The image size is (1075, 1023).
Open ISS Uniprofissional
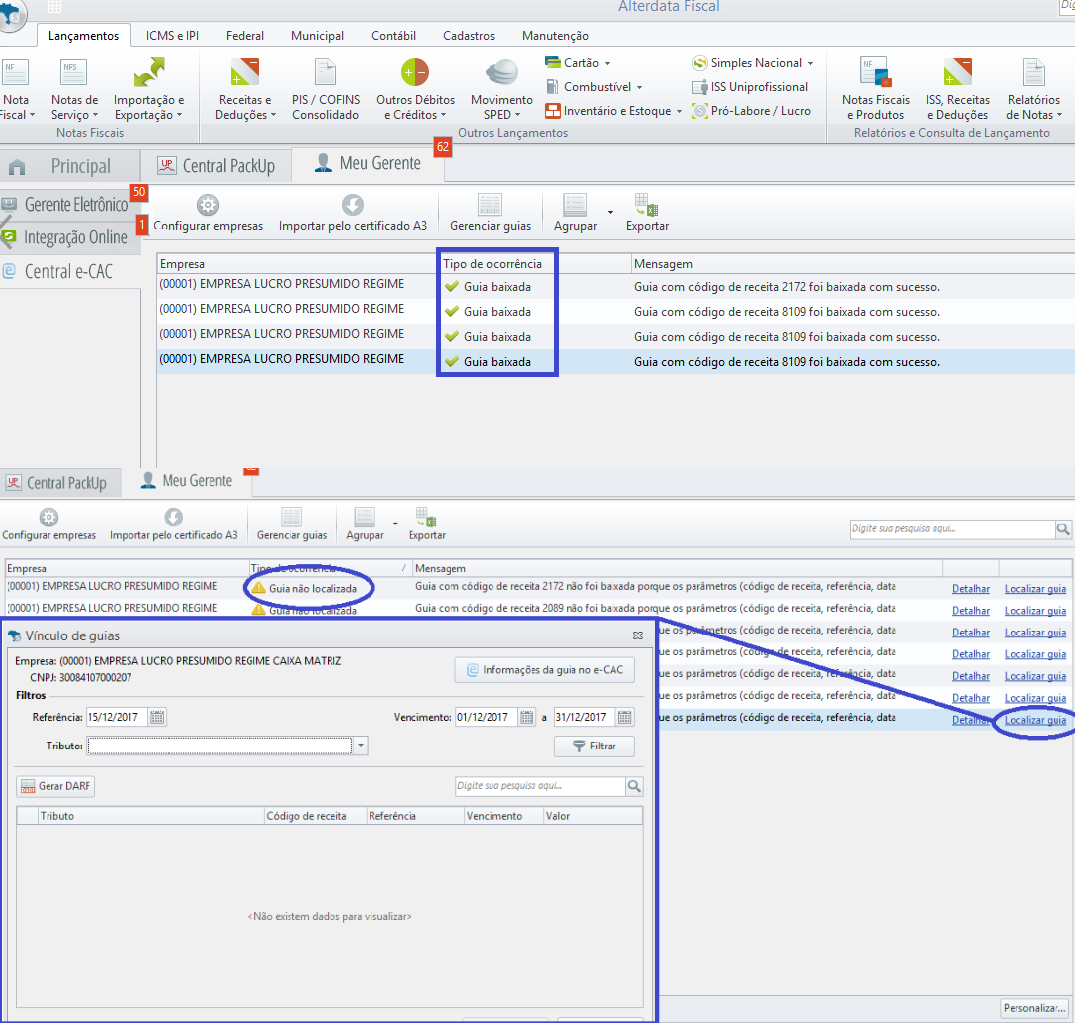(751, 87)
